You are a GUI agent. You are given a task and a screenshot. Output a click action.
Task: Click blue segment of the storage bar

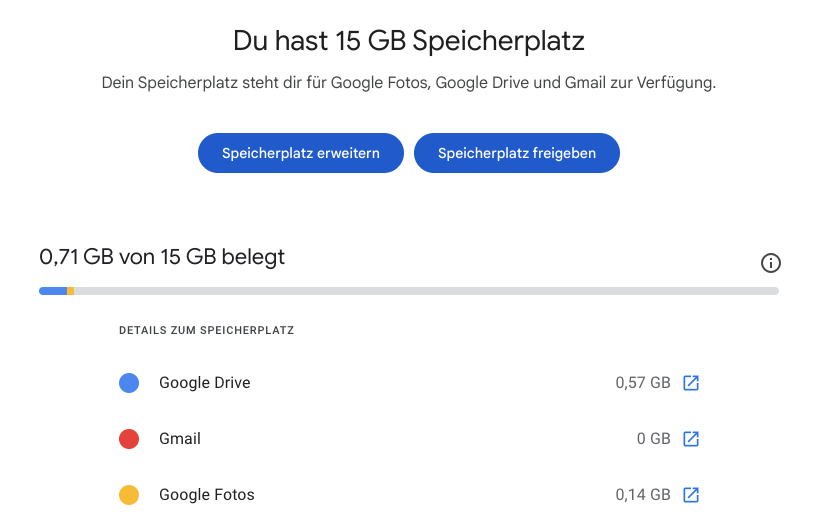(53, 291)
